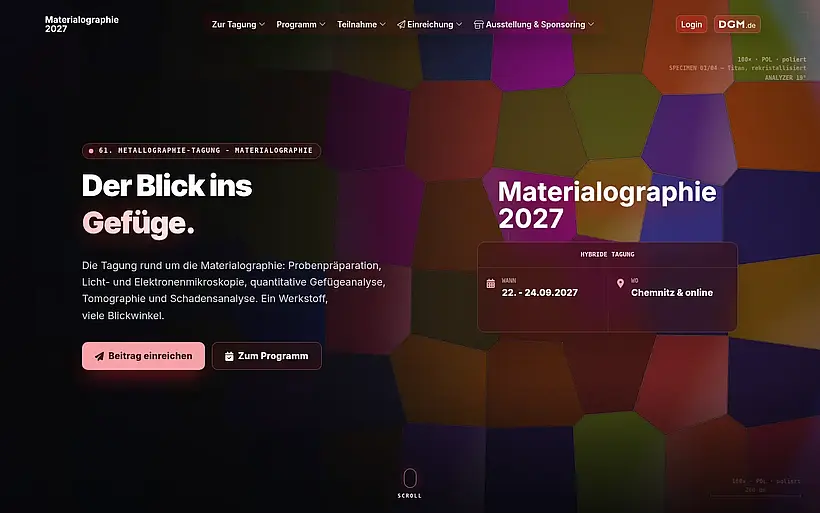The width and height of the screenshot is (820, 513).
Task: Click the HYBRIDE TAGUNG label
Action: 607,255
